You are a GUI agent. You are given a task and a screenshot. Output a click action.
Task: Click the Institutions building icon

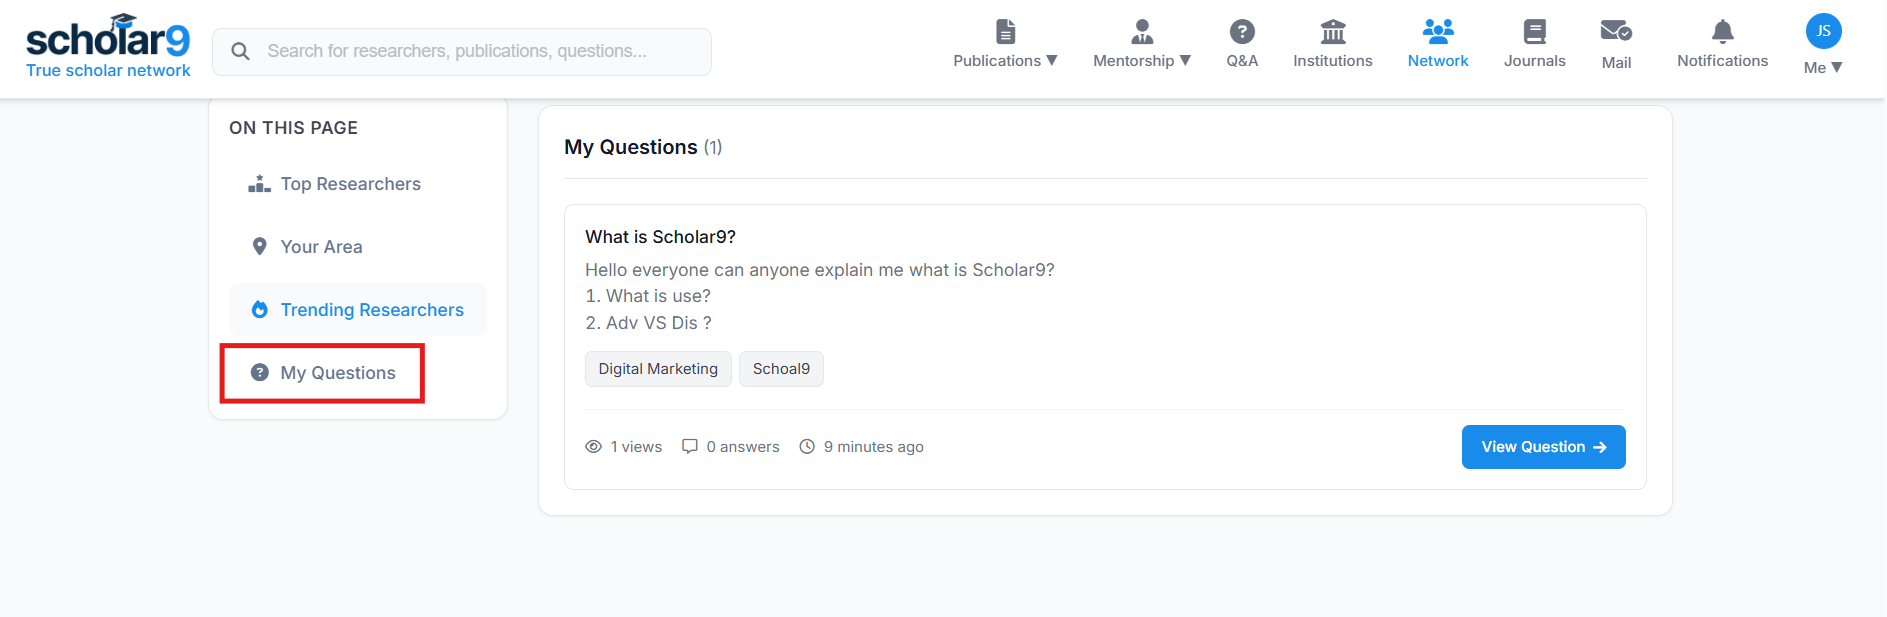point(1333,32)
